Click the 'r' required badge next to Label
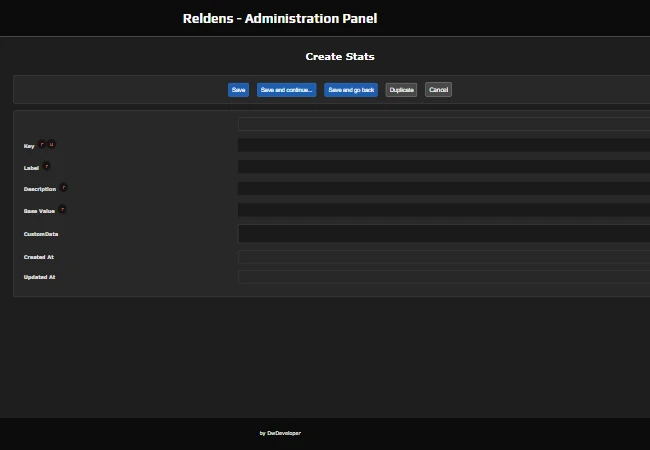The height and width of the screenshot is (450, 650). pos(46,166)
